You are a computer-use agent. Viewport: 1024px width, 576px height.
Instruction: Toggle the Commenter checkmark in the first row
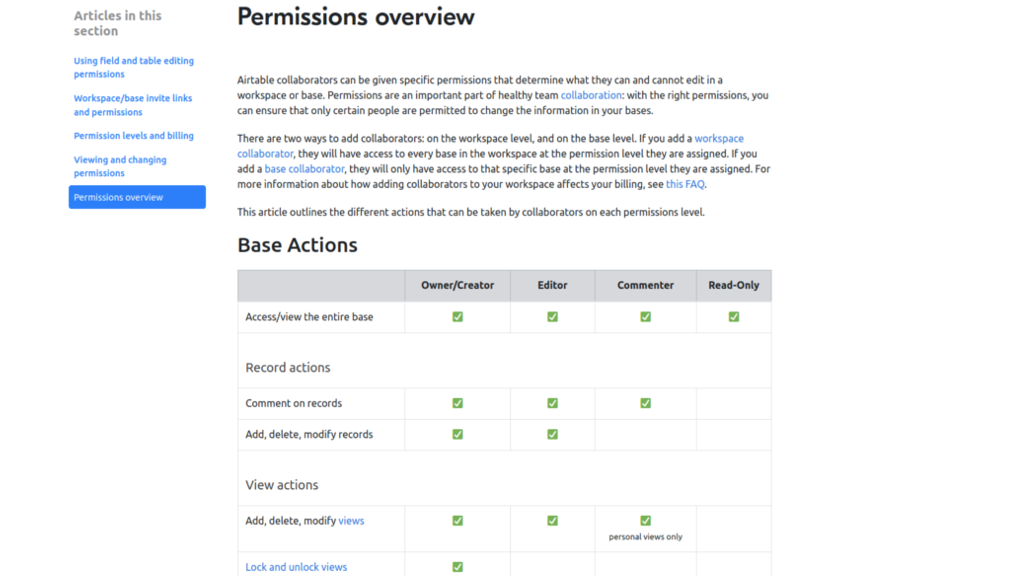pos(645,316)
